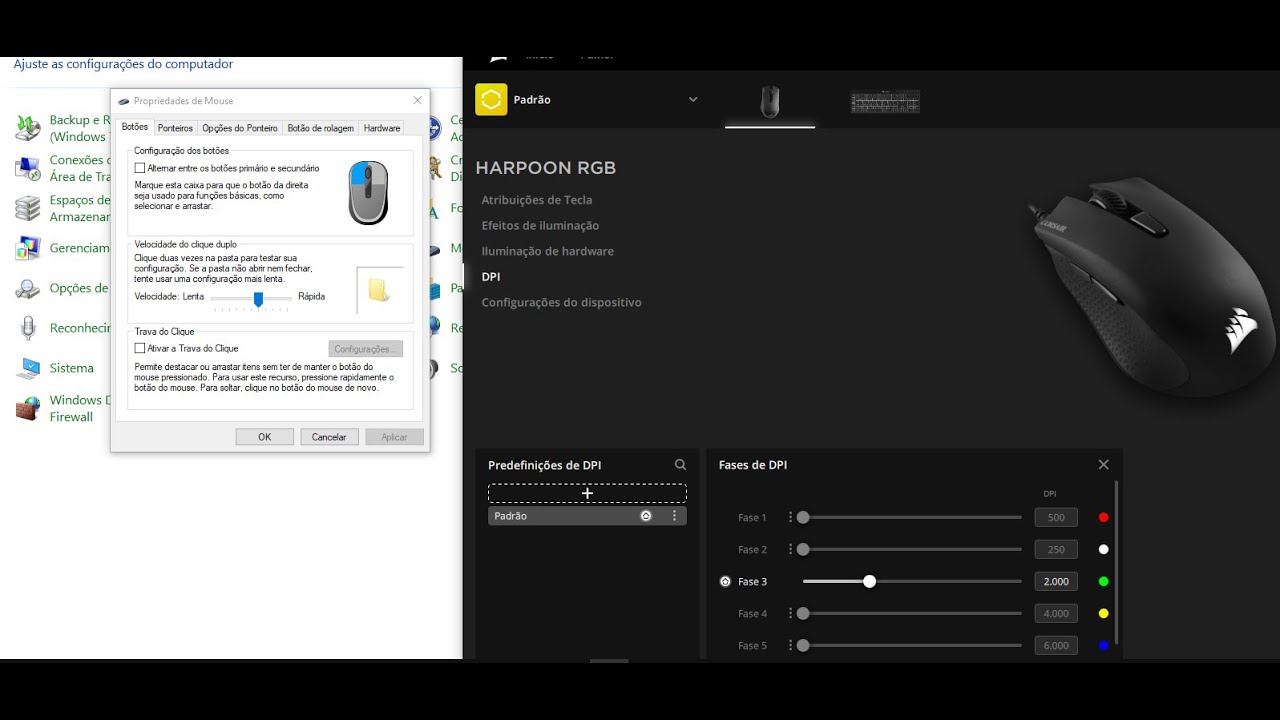The width and height of the screenshot is (1280, 720).
Task: Open the three-dot menu of the Padrão preset
Action: click(x=674, y=516)
